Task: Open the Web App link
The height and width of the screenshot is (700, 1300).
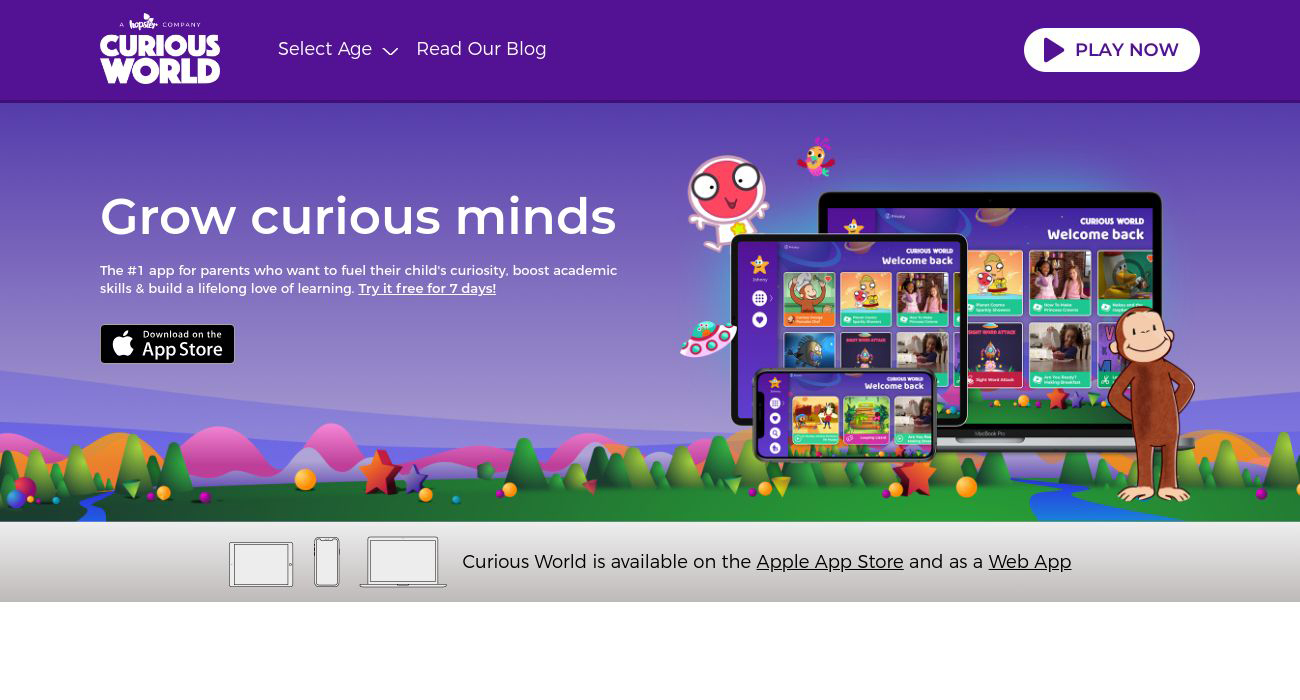Action: (1029, 562)
